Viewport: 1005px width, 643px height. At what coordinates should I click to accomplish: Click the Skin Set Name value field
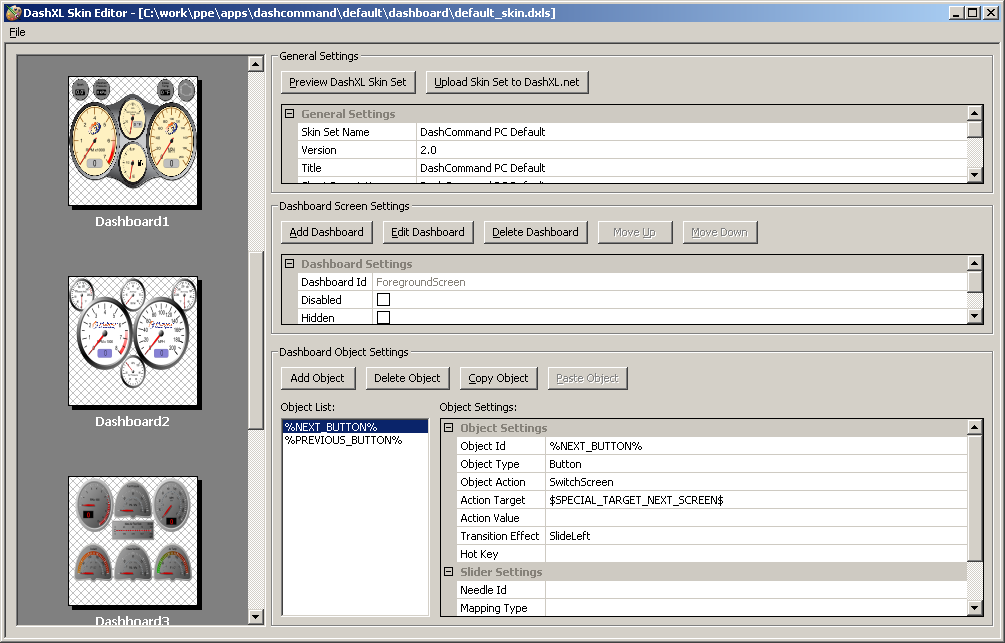coord(692,131)
